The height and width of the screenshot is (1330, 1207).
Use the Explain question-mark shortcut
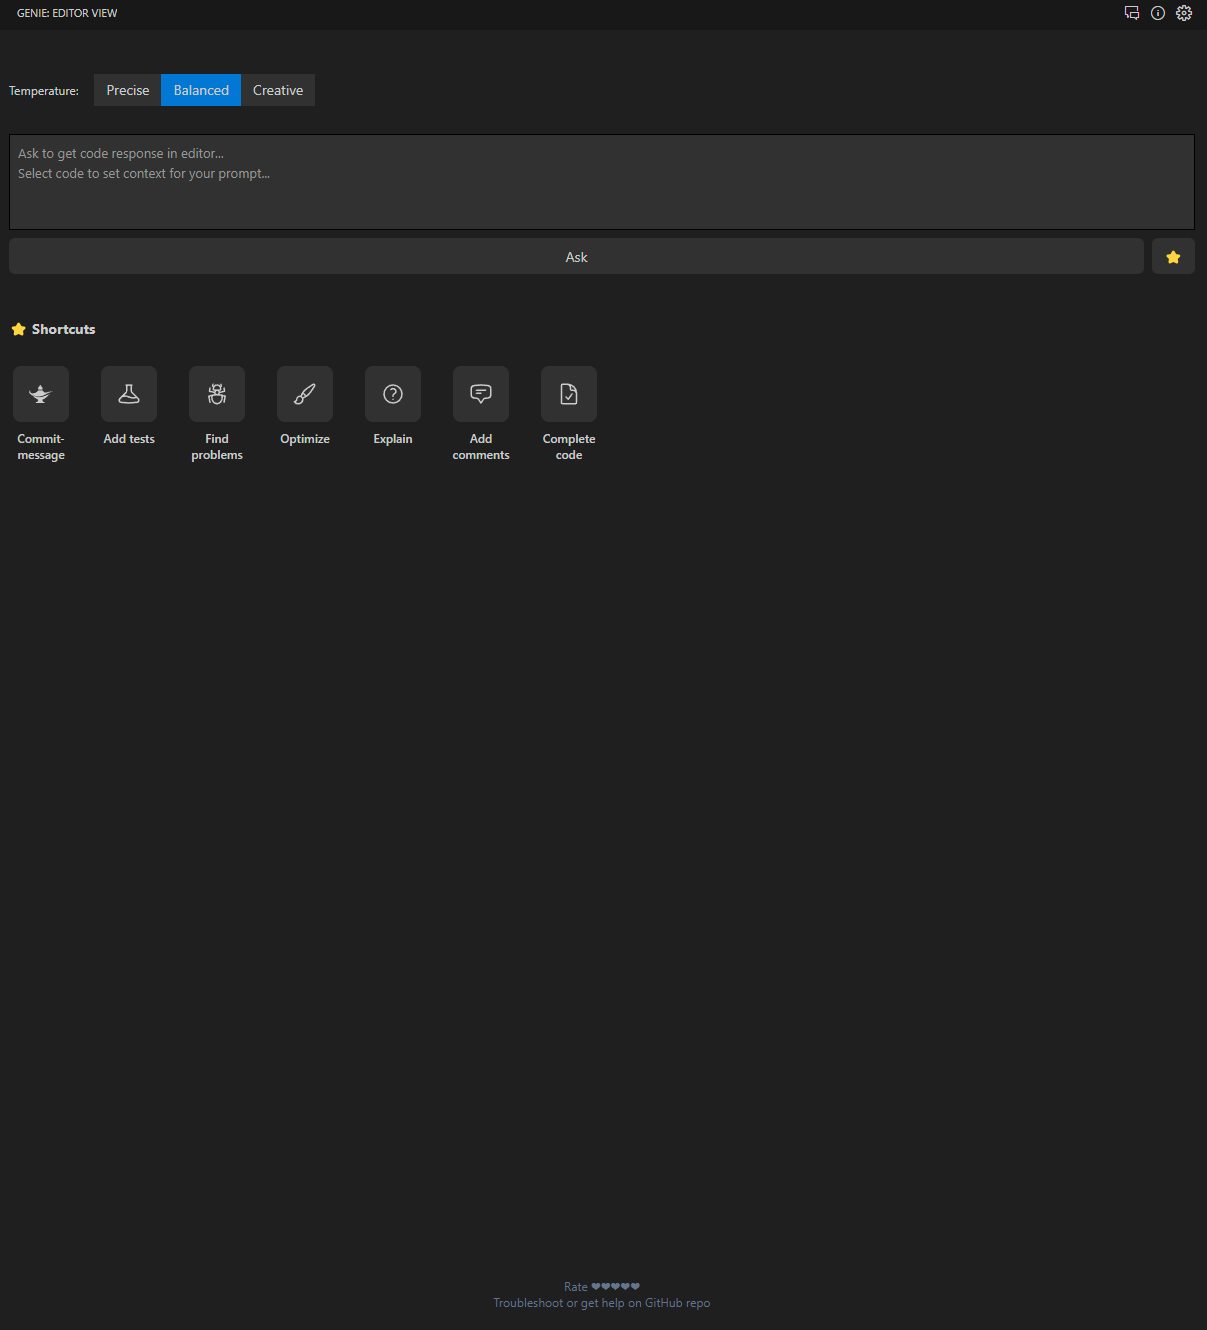pyautogui.click(x=393, y=394)
